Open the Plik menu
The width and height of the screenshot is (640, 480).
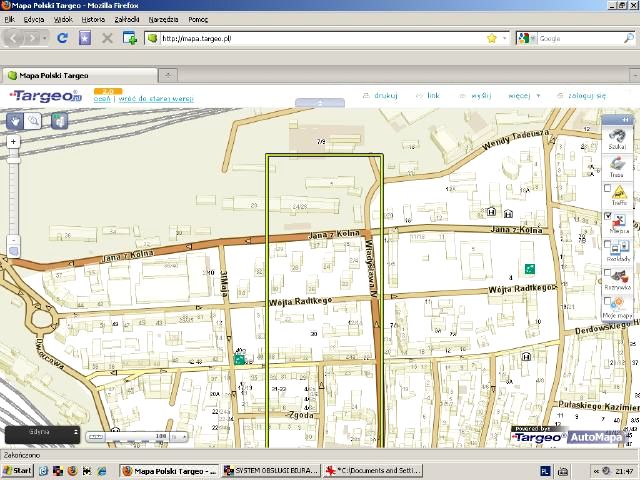coord(9,19)
